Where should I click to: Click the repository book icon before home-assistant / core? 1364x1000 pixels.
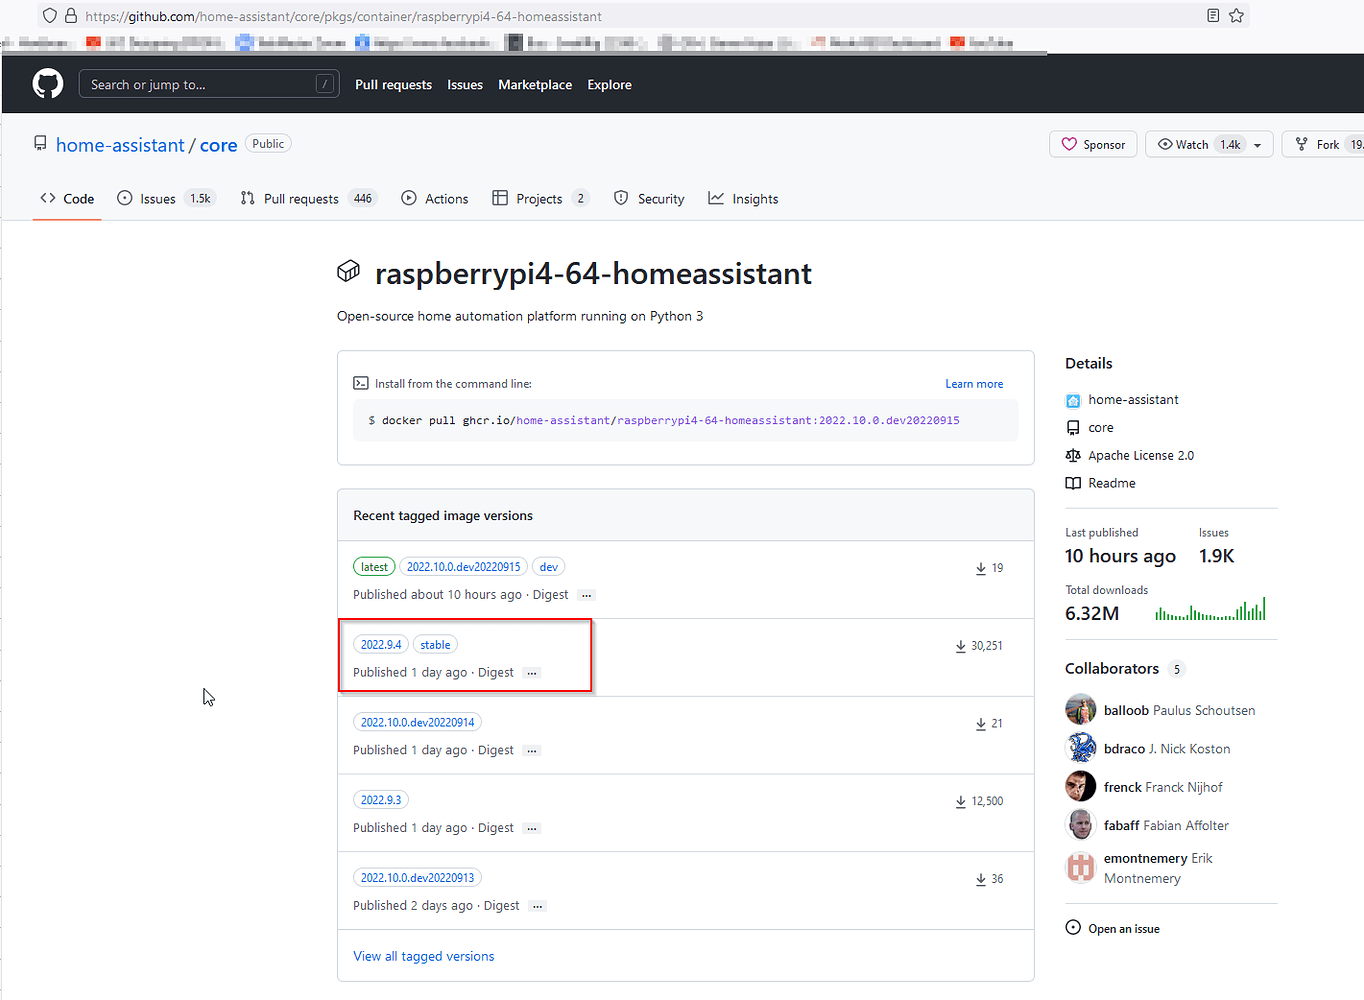click(x=39, y=143)
